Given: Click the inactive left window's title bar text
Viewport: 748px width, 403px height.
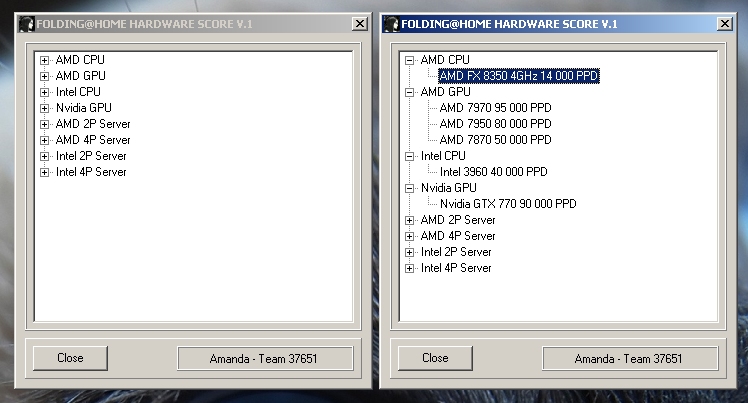Looking at the screenshot, I should (x=144, y=24).
